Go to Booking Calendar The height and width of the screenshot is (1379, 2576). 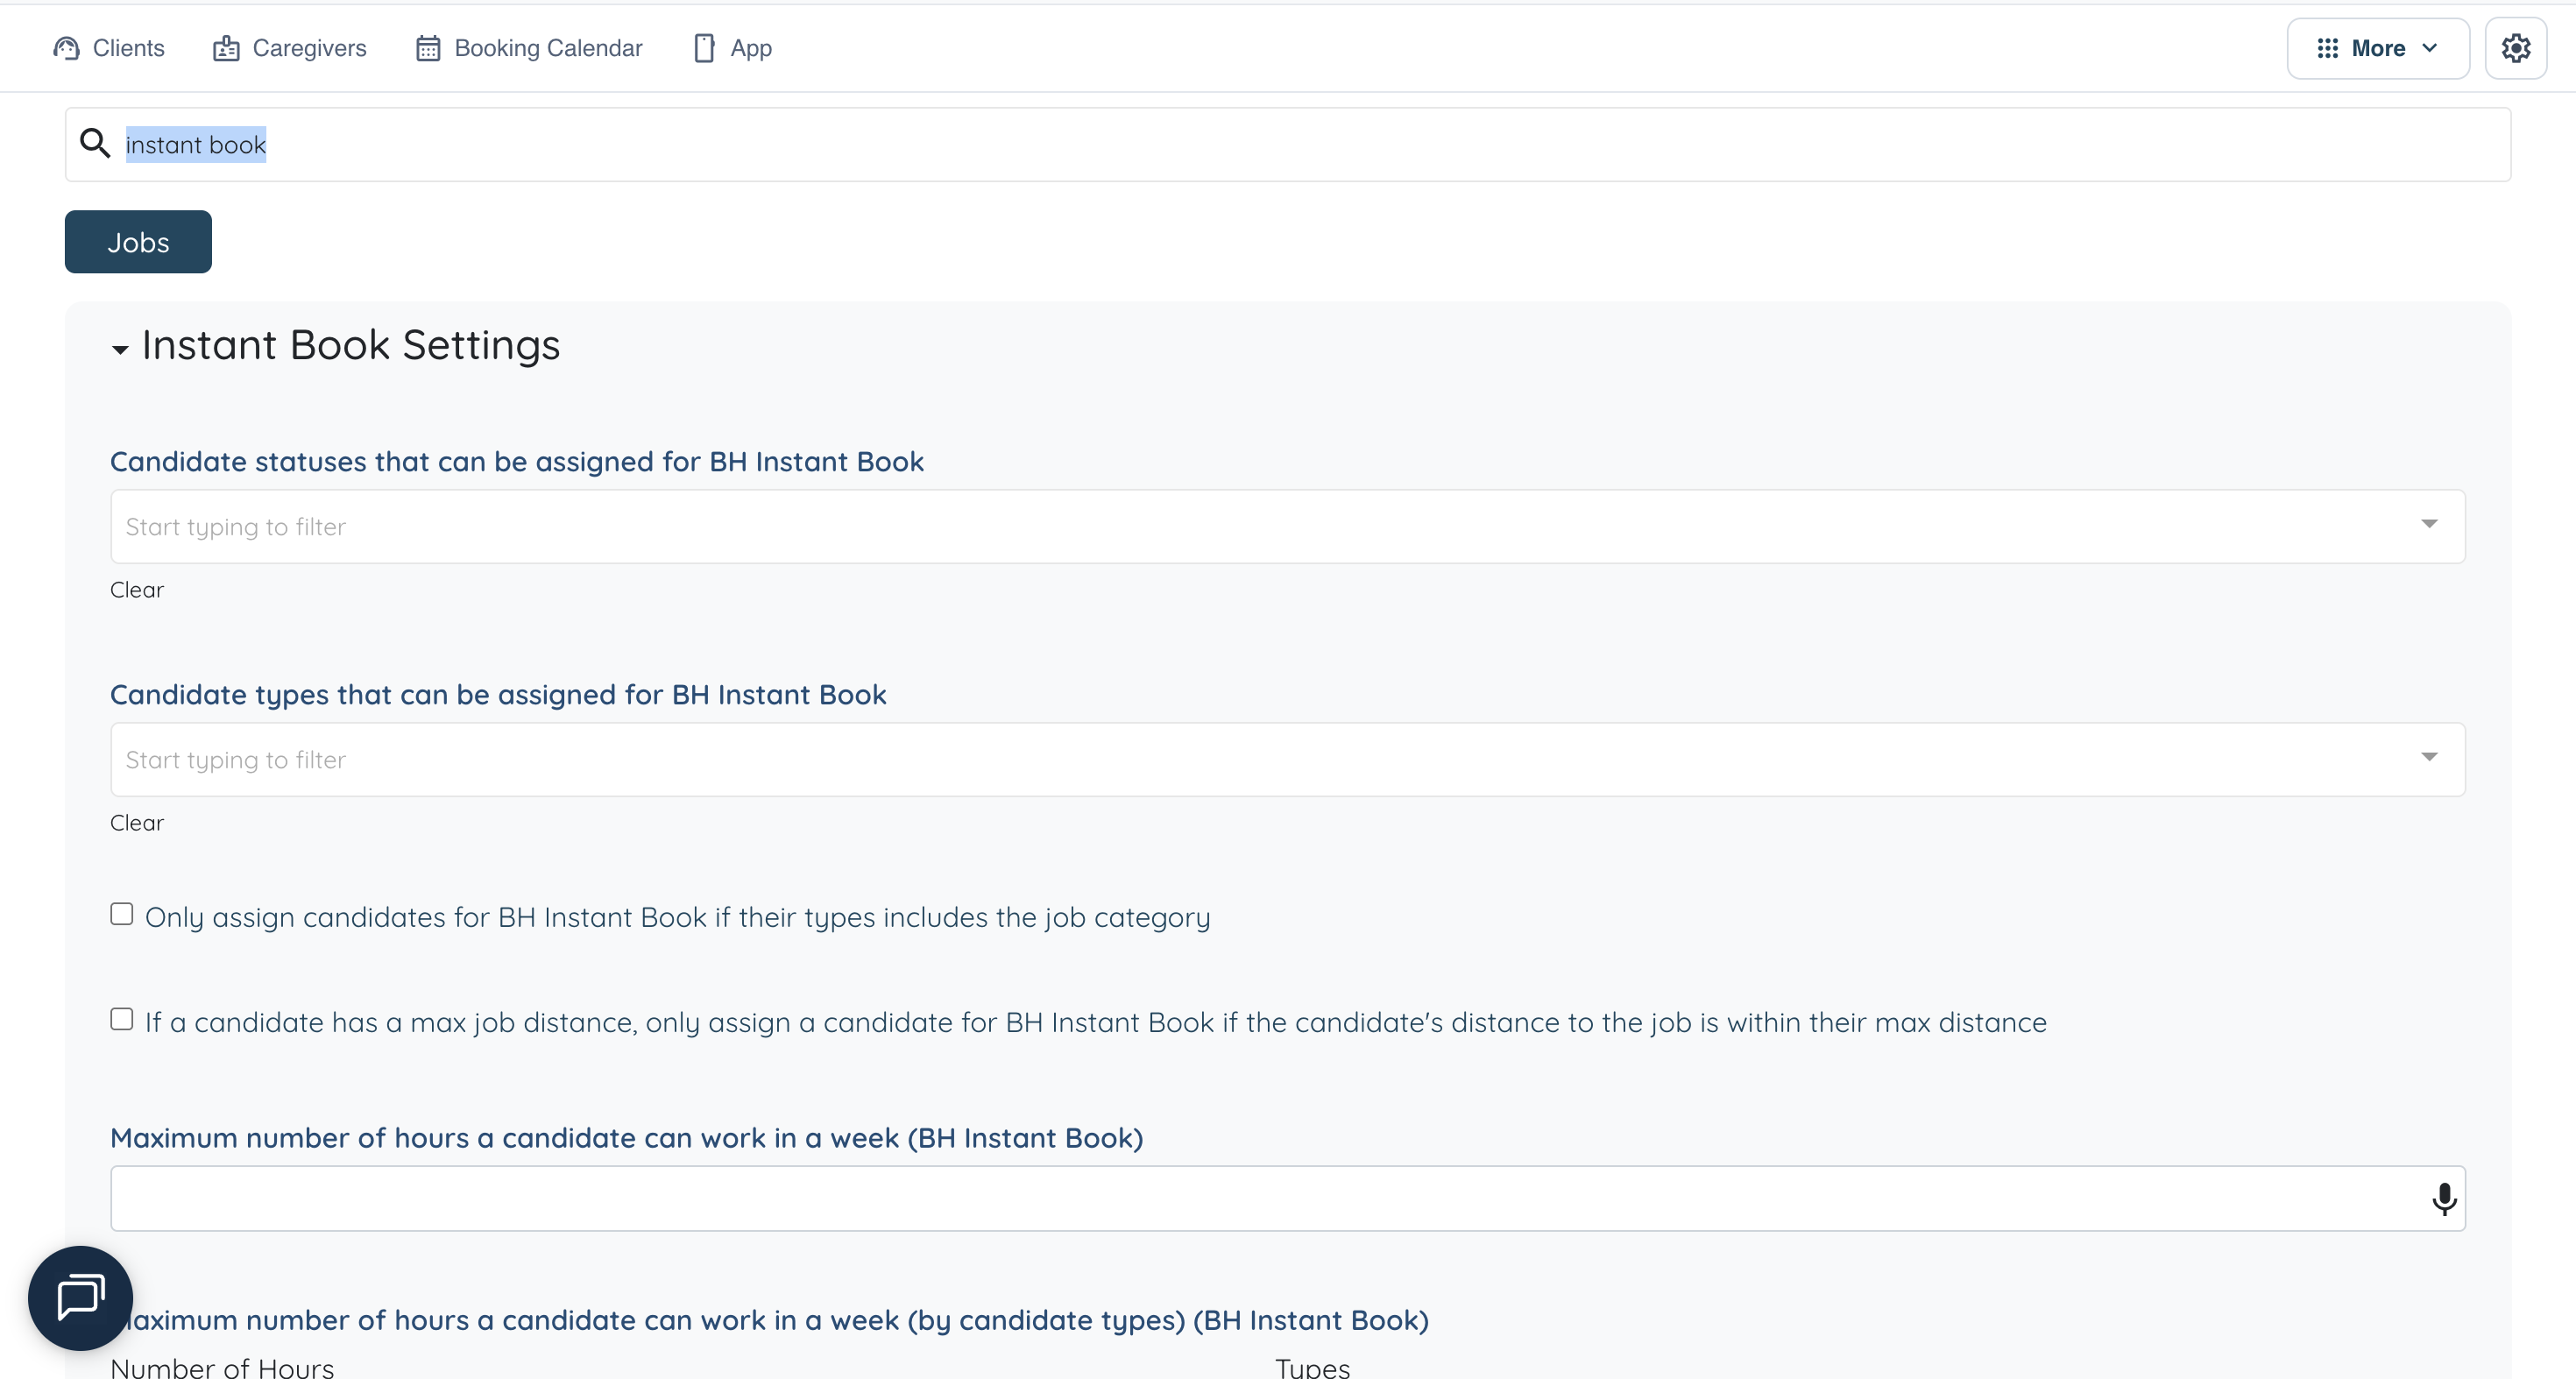tap(548, 48)
